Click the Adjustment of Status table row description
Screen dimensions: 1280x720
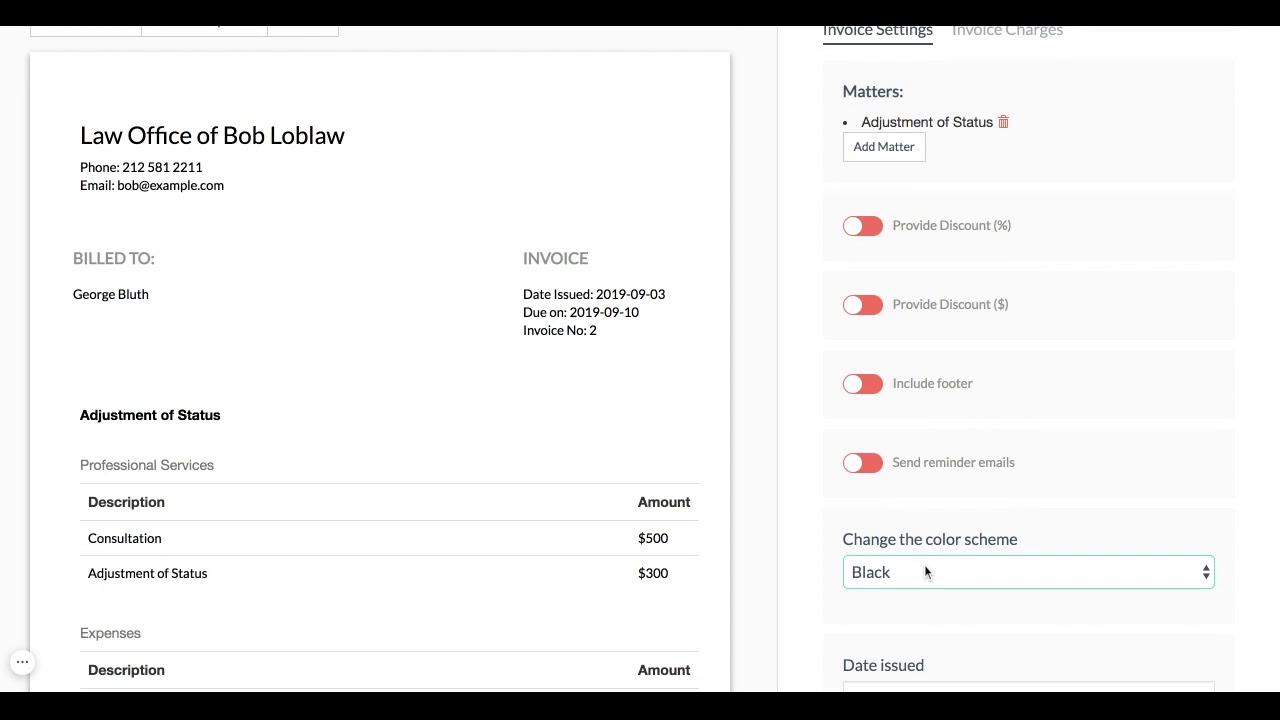click(148, 573)
